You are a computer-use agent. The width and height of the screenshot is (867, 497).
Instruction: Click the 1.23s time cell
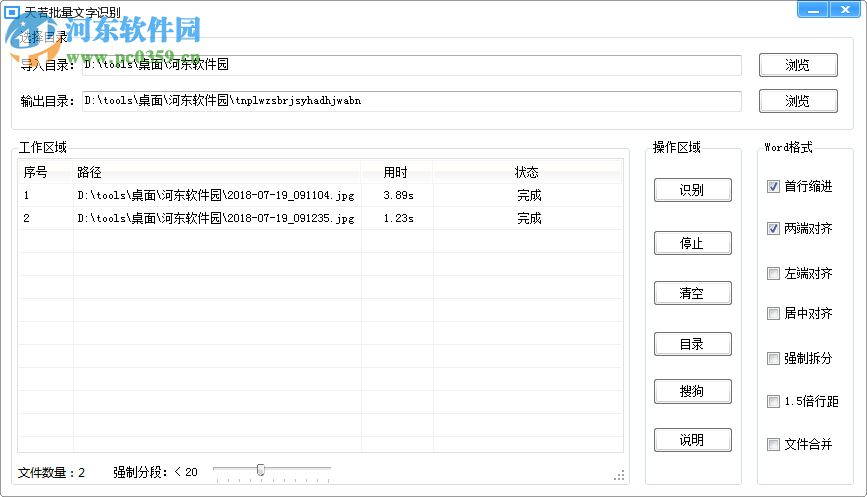click(398, 218)
